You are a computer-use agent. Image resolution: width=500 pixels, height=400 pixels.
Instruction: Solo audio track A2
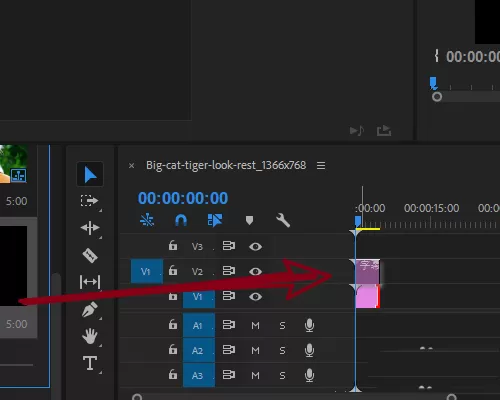(x=282, y=351)
